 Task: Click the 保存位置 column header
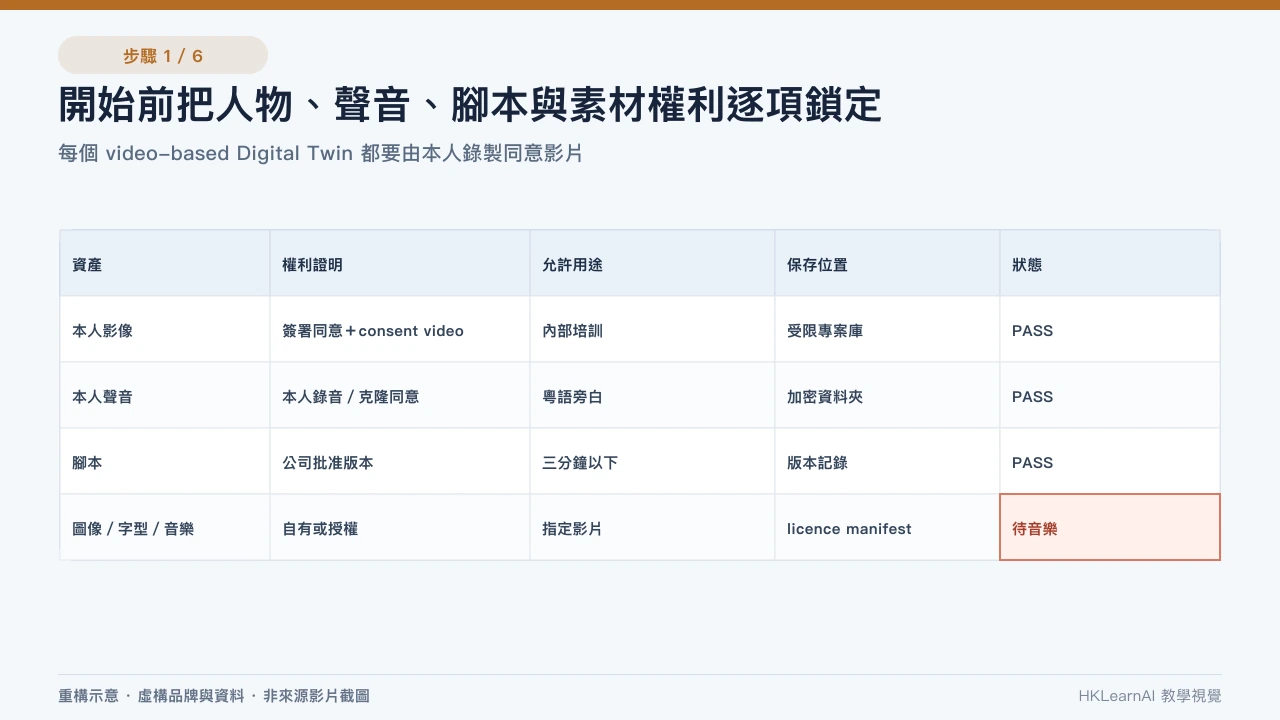887,264
